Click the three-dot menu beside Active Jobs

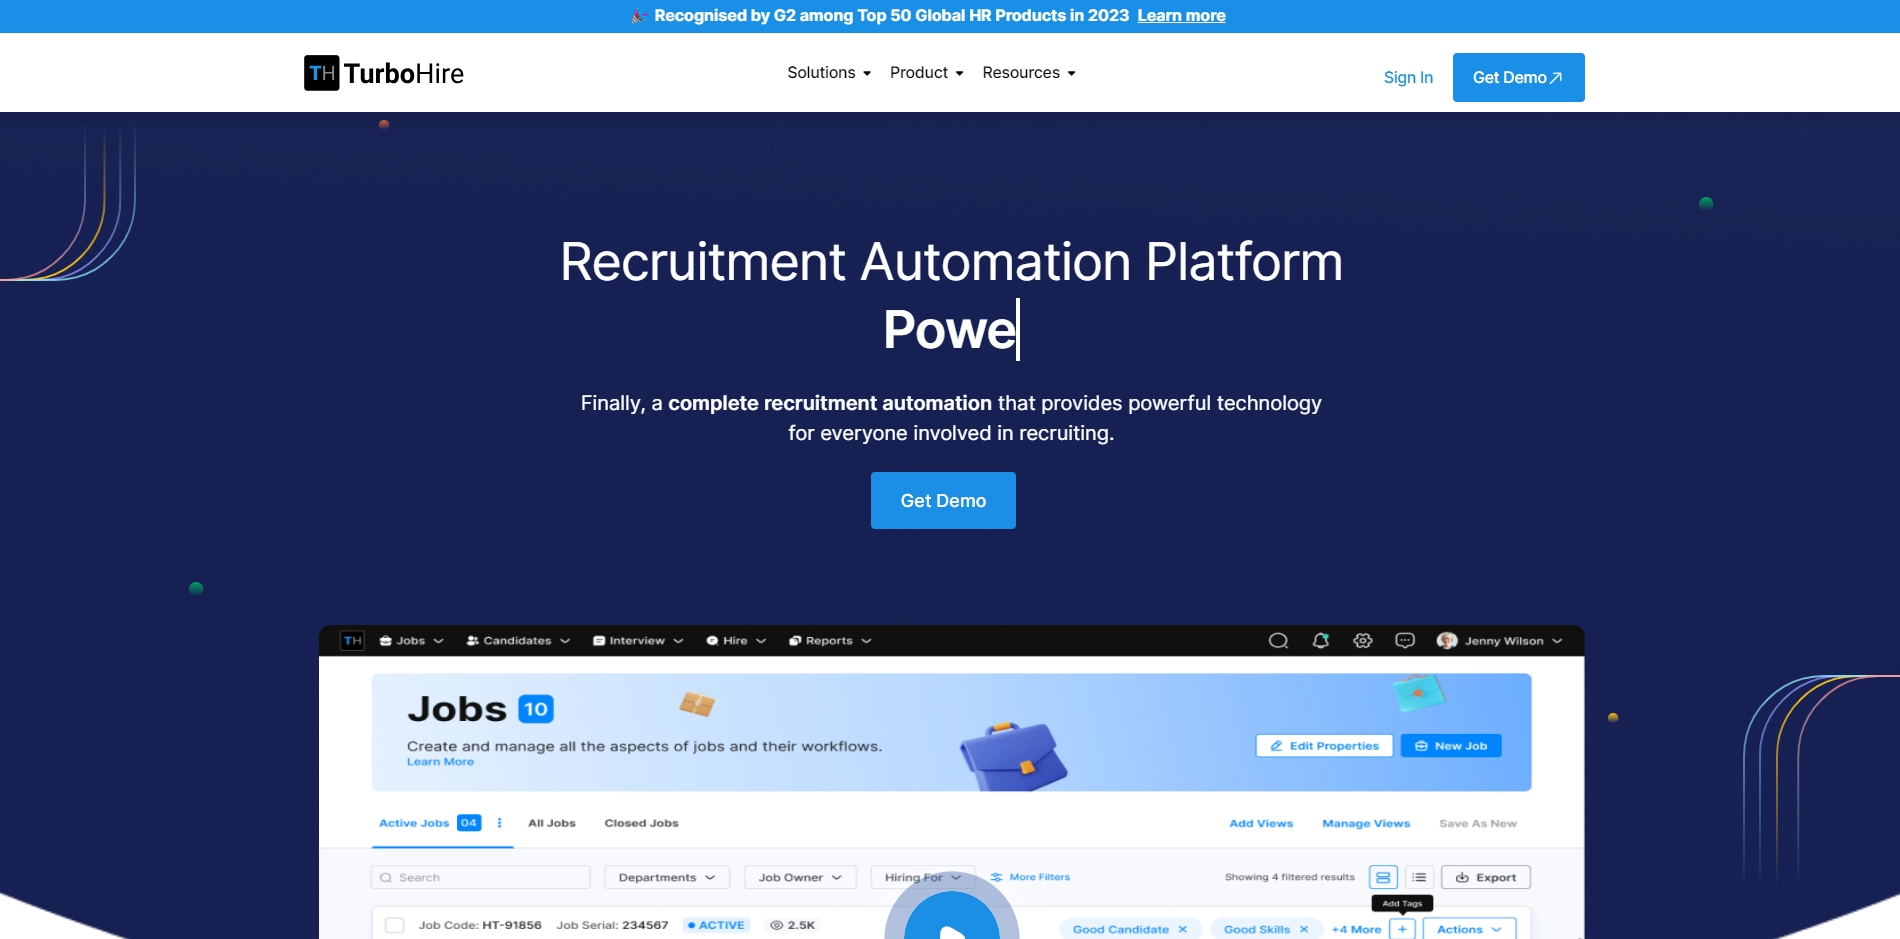pyautogui.click(x=499, y=823)
